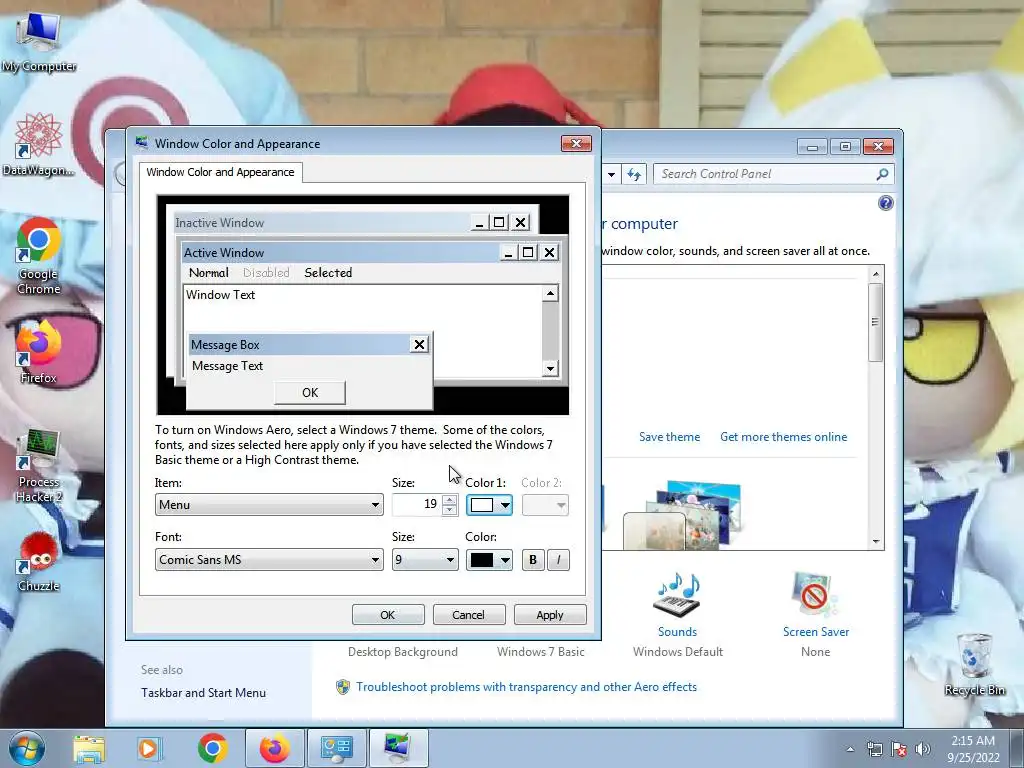
Task: Open the volume speaker tray icon
Action: click(x=923, y=749)
